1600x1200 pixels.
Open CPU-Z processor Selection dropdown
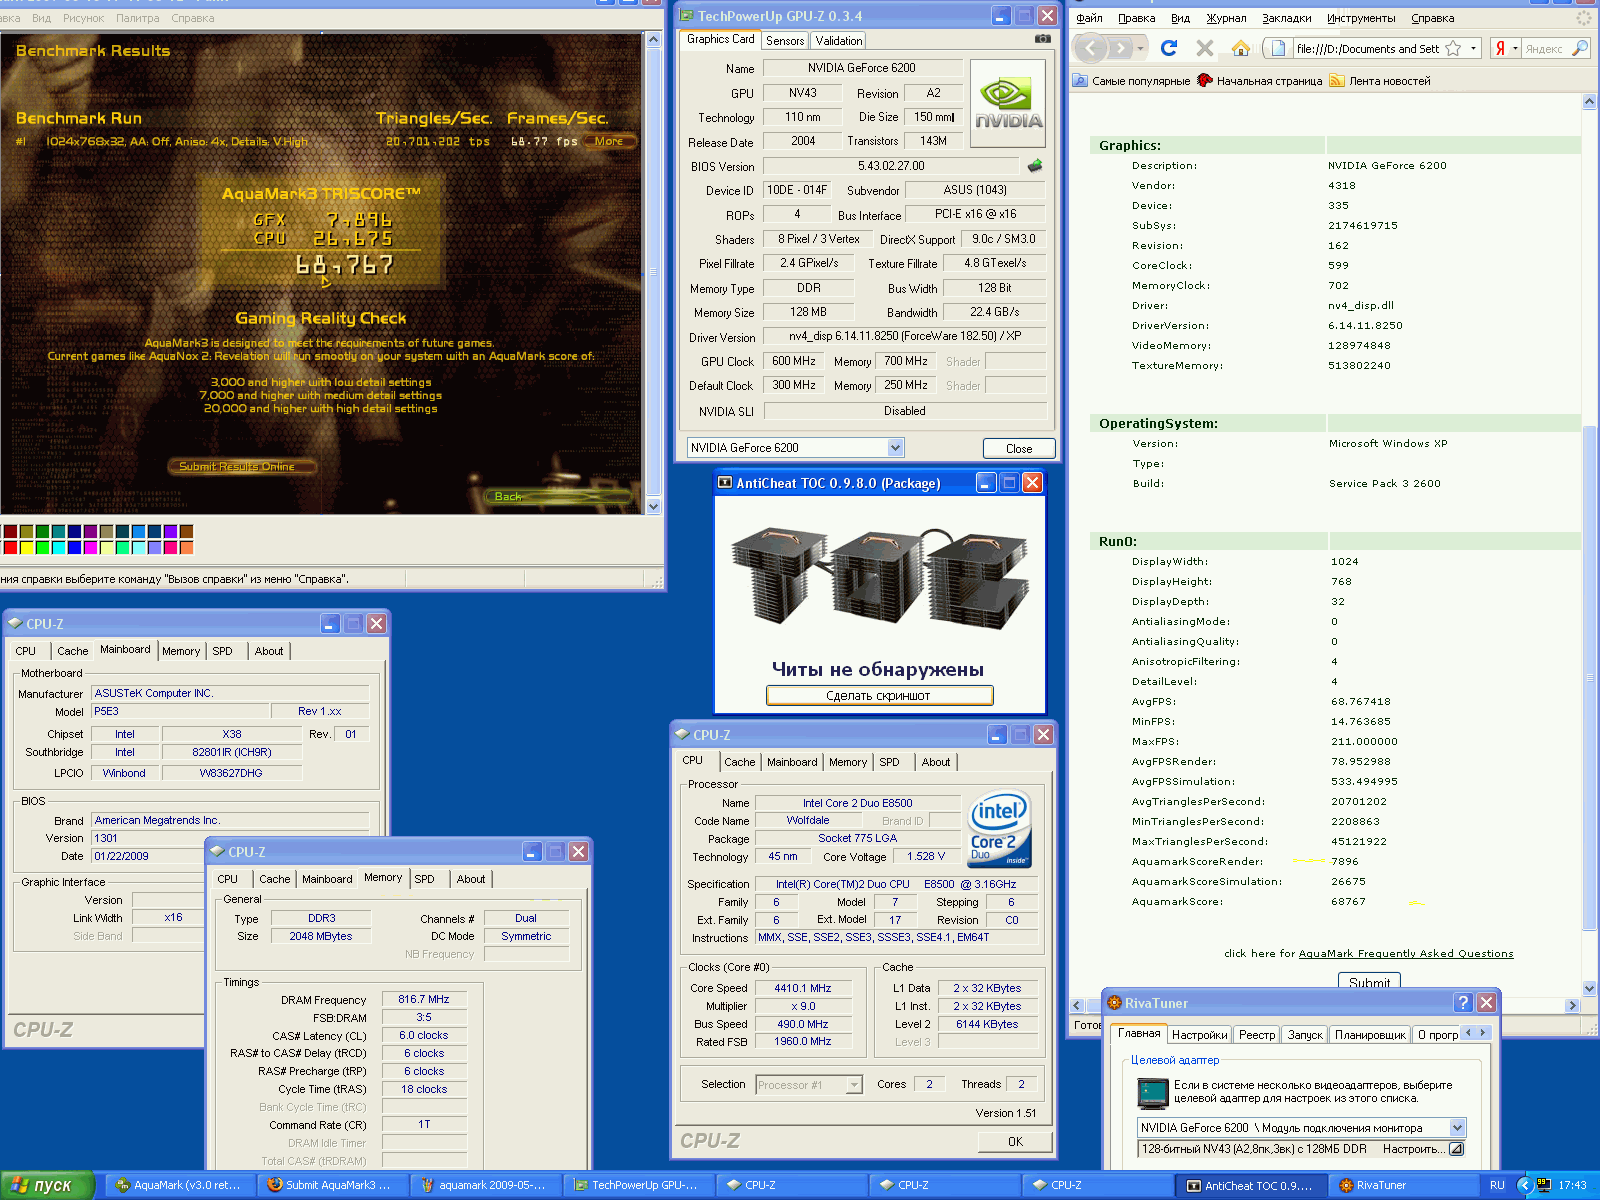854,1085
